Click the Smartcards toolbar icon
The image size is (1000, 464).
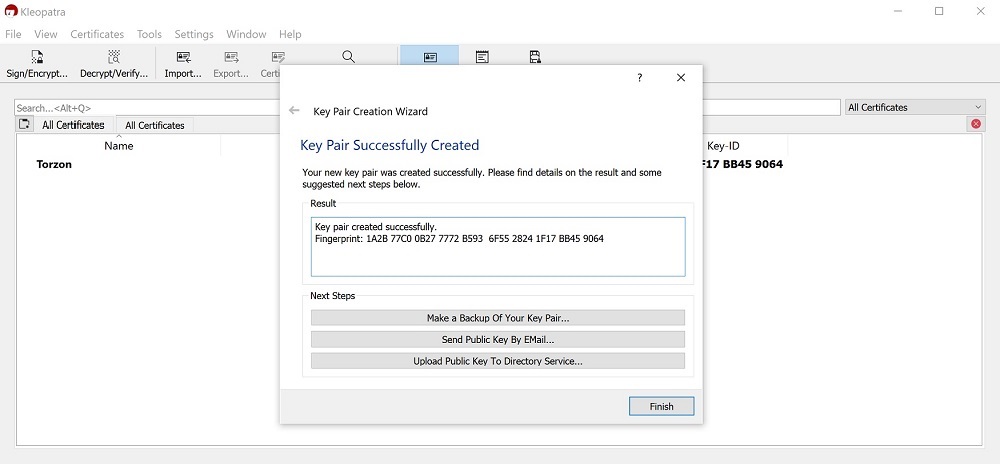[535, 57]
